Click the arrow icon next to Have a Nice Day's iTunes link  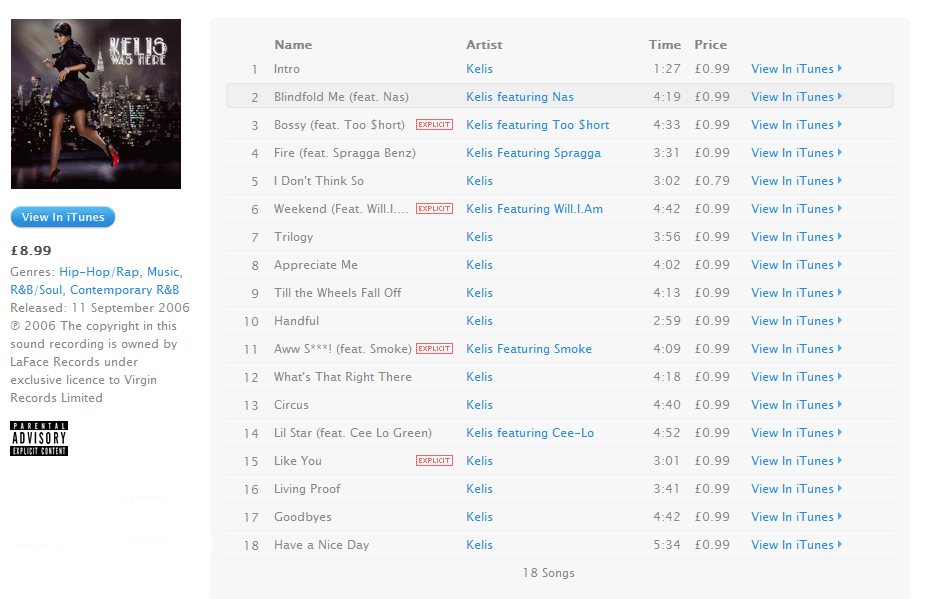tap(840, 545)
